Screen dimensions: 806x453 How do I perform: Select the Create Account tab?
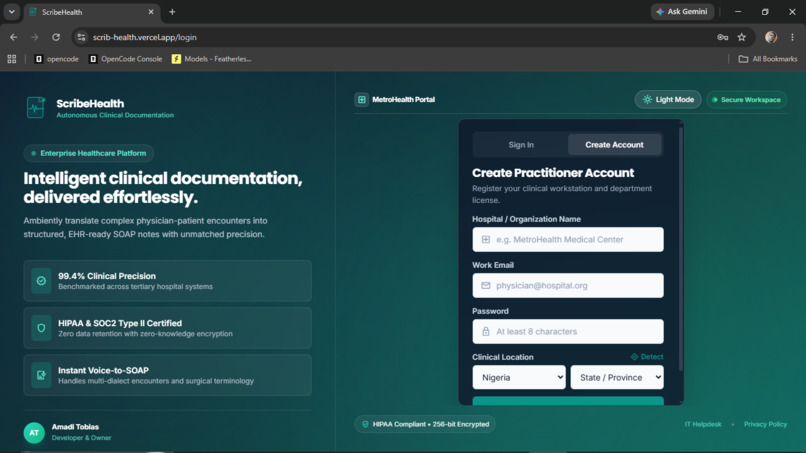tap(614, 145)
